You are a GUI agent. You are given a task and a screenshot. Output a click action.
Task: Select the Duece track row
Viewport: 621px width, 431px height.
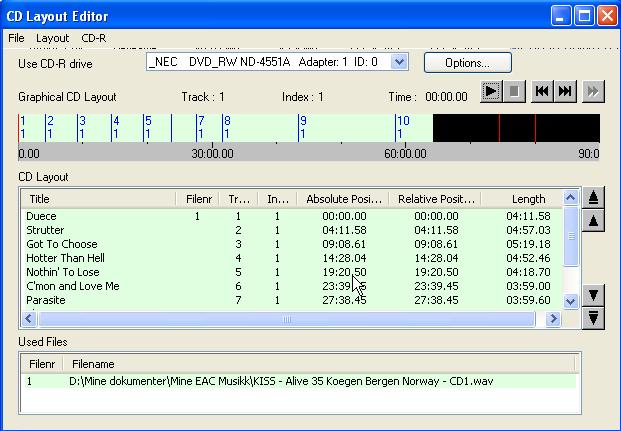pyautogui.click(x=292, y=216)
